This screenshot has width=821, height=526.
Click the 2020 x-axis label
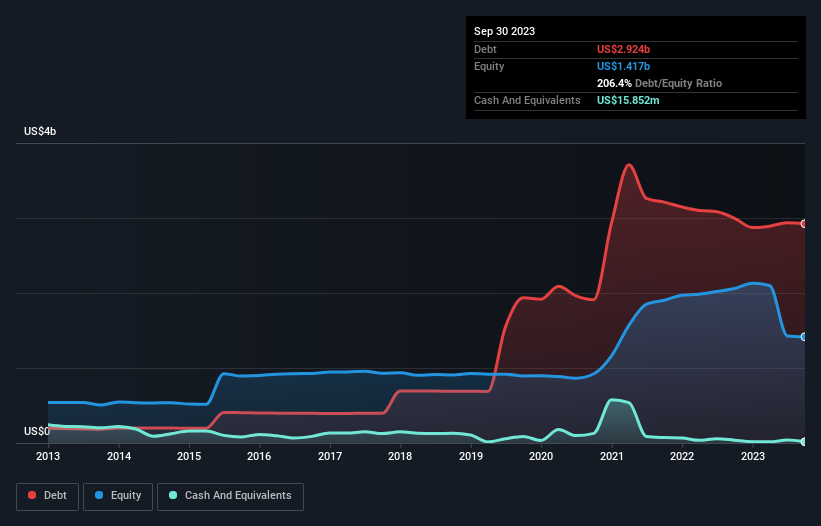[541, 456]
